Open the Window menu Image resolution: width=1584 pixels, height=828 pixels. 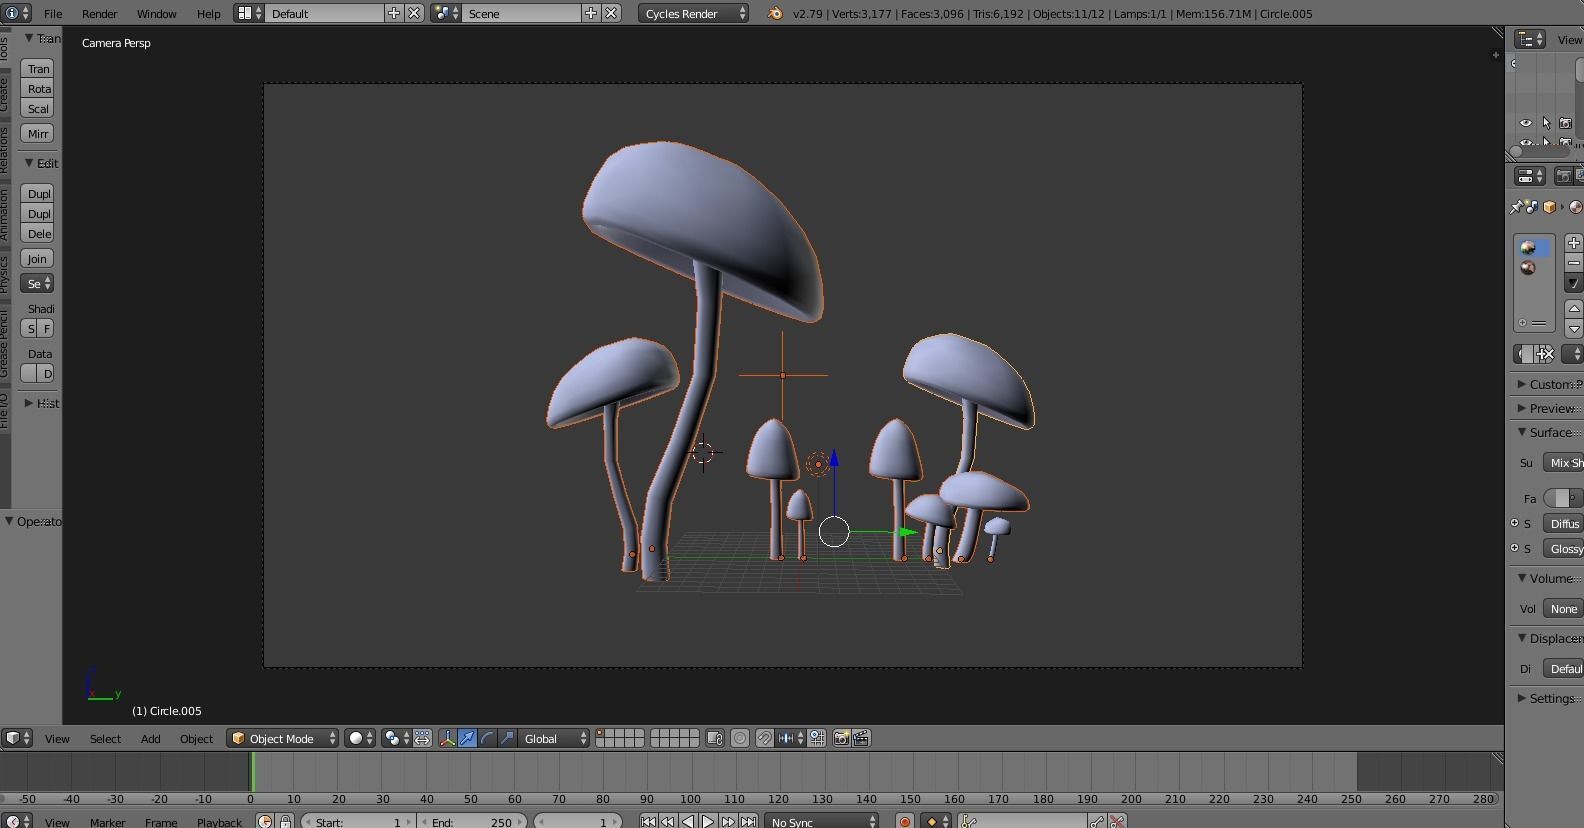point(156,13)
